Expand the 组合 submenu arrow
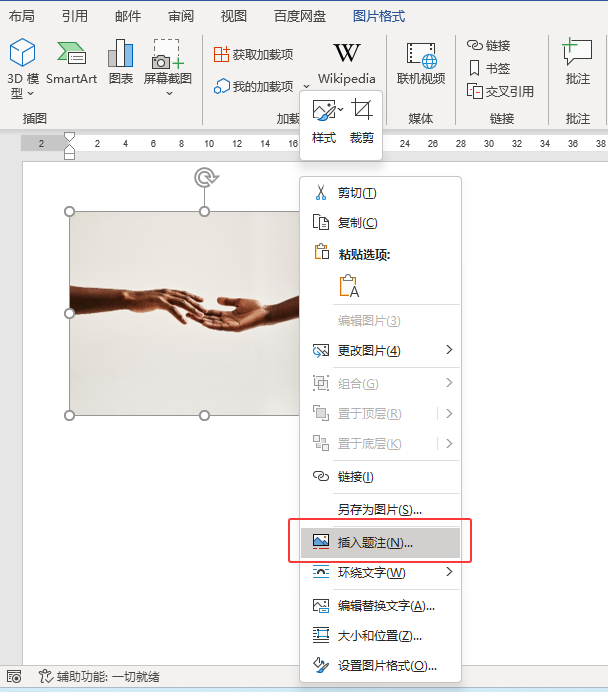 click(x=449, y=383)
